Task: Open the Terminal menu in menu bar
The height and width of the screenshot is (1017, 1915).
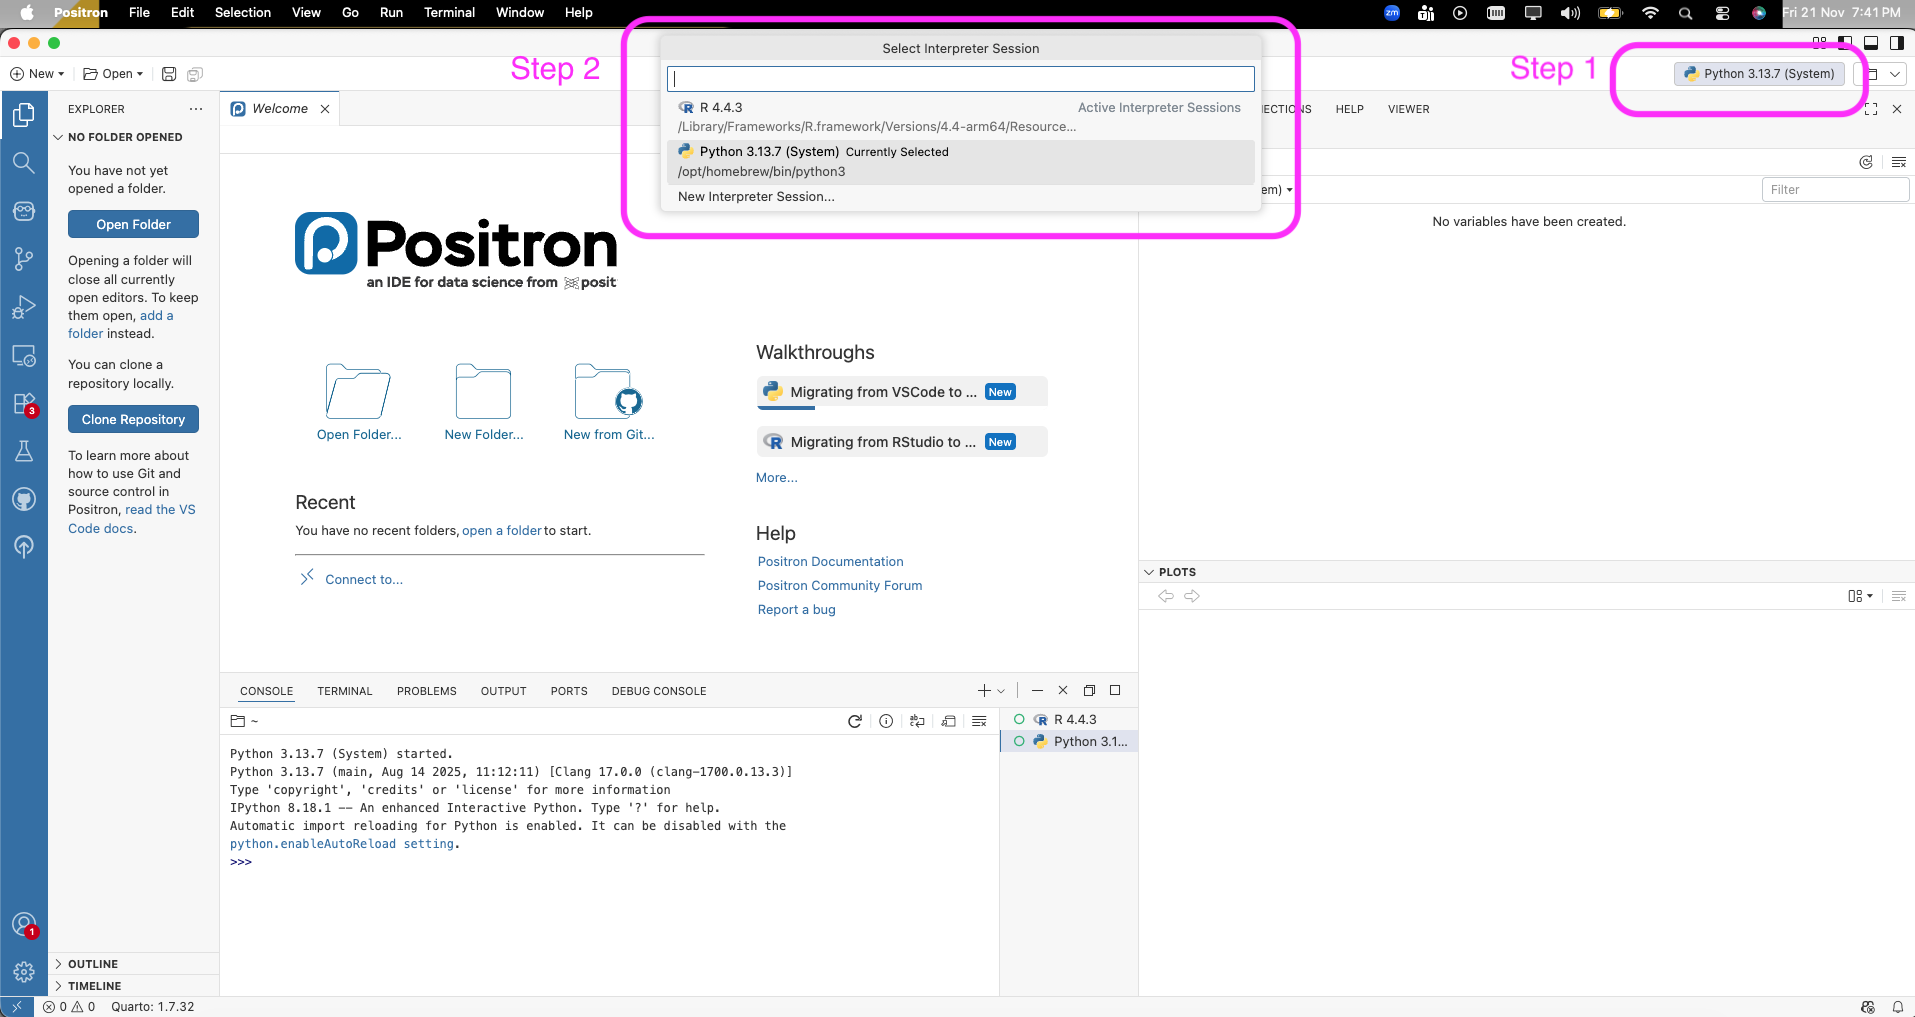Action: [449, 13]
